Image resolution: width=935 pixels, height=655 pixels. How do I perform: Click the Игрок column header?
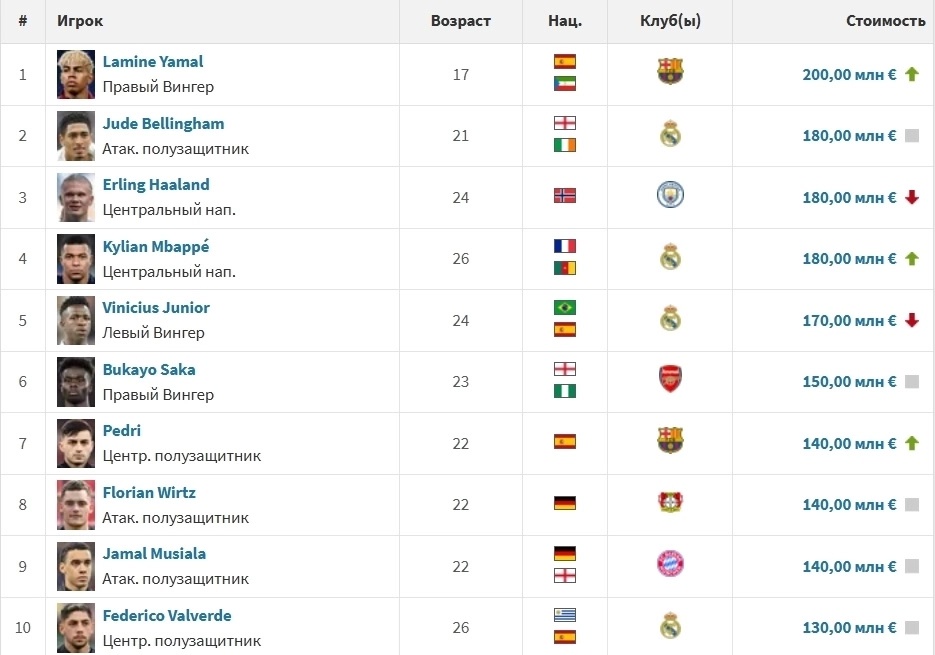pos(80,21)
